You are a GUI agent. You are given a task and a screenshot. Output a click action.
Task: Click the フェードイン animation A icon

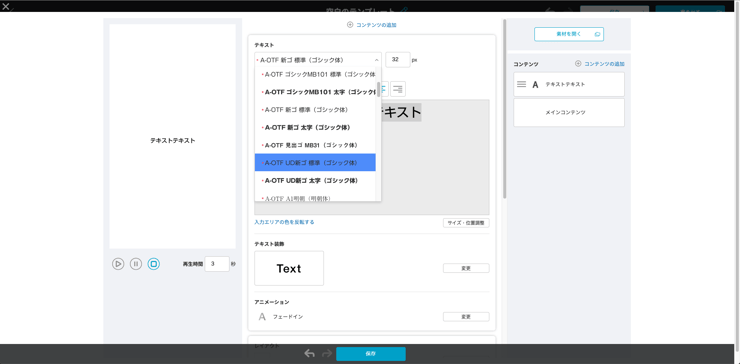tap(262, 317)
